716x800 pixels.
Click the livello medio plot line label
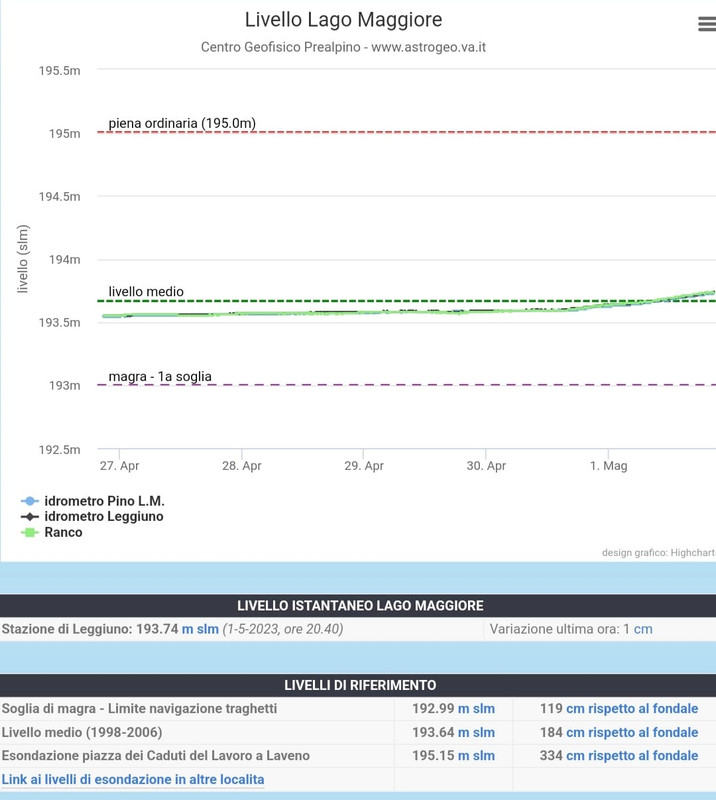pos(146,291)
